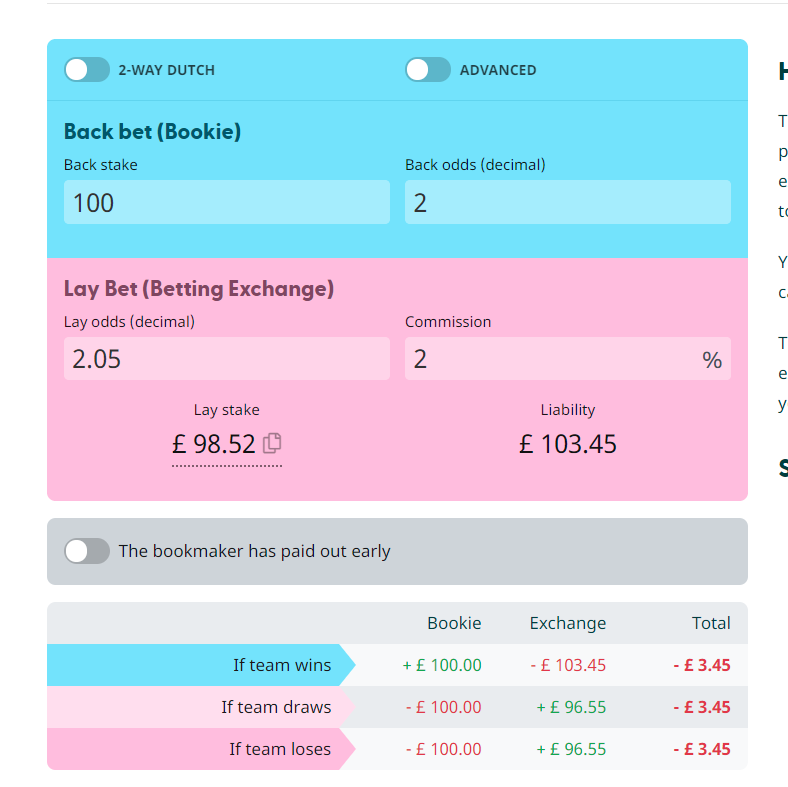
Task: Edit the Lay odds (decimal) field
Action: coord(227,358)
